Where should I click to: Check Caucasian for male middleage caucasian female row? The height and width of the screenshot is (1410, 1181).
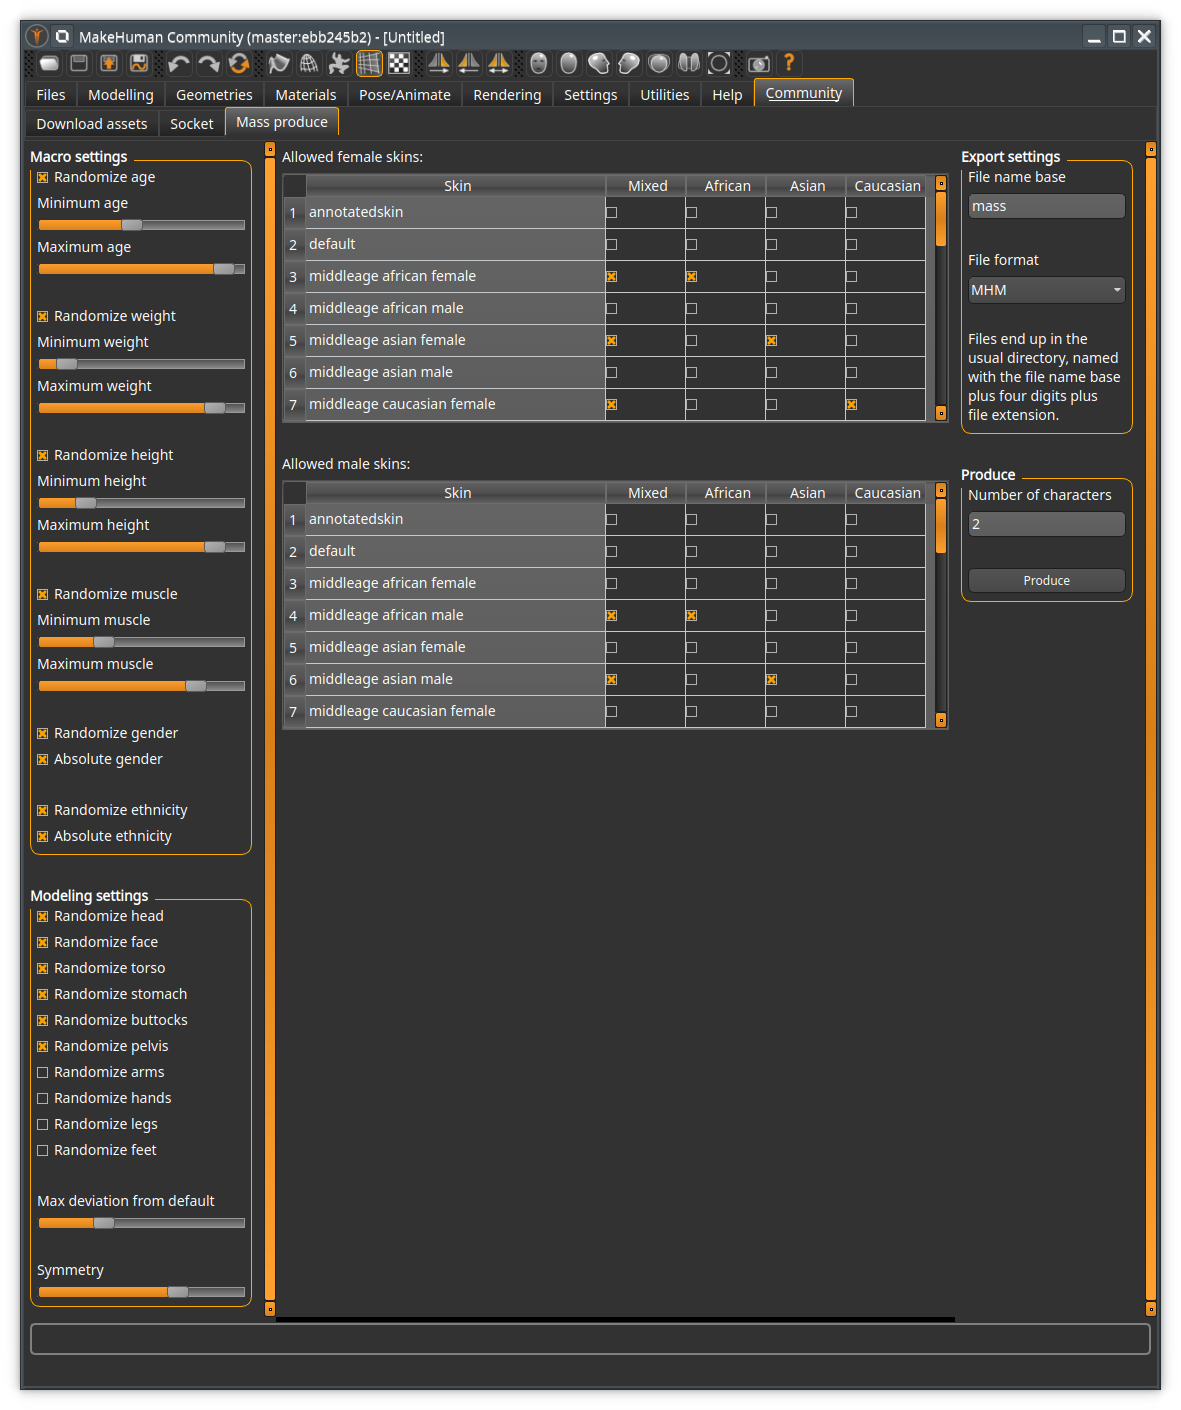[852, 712]
